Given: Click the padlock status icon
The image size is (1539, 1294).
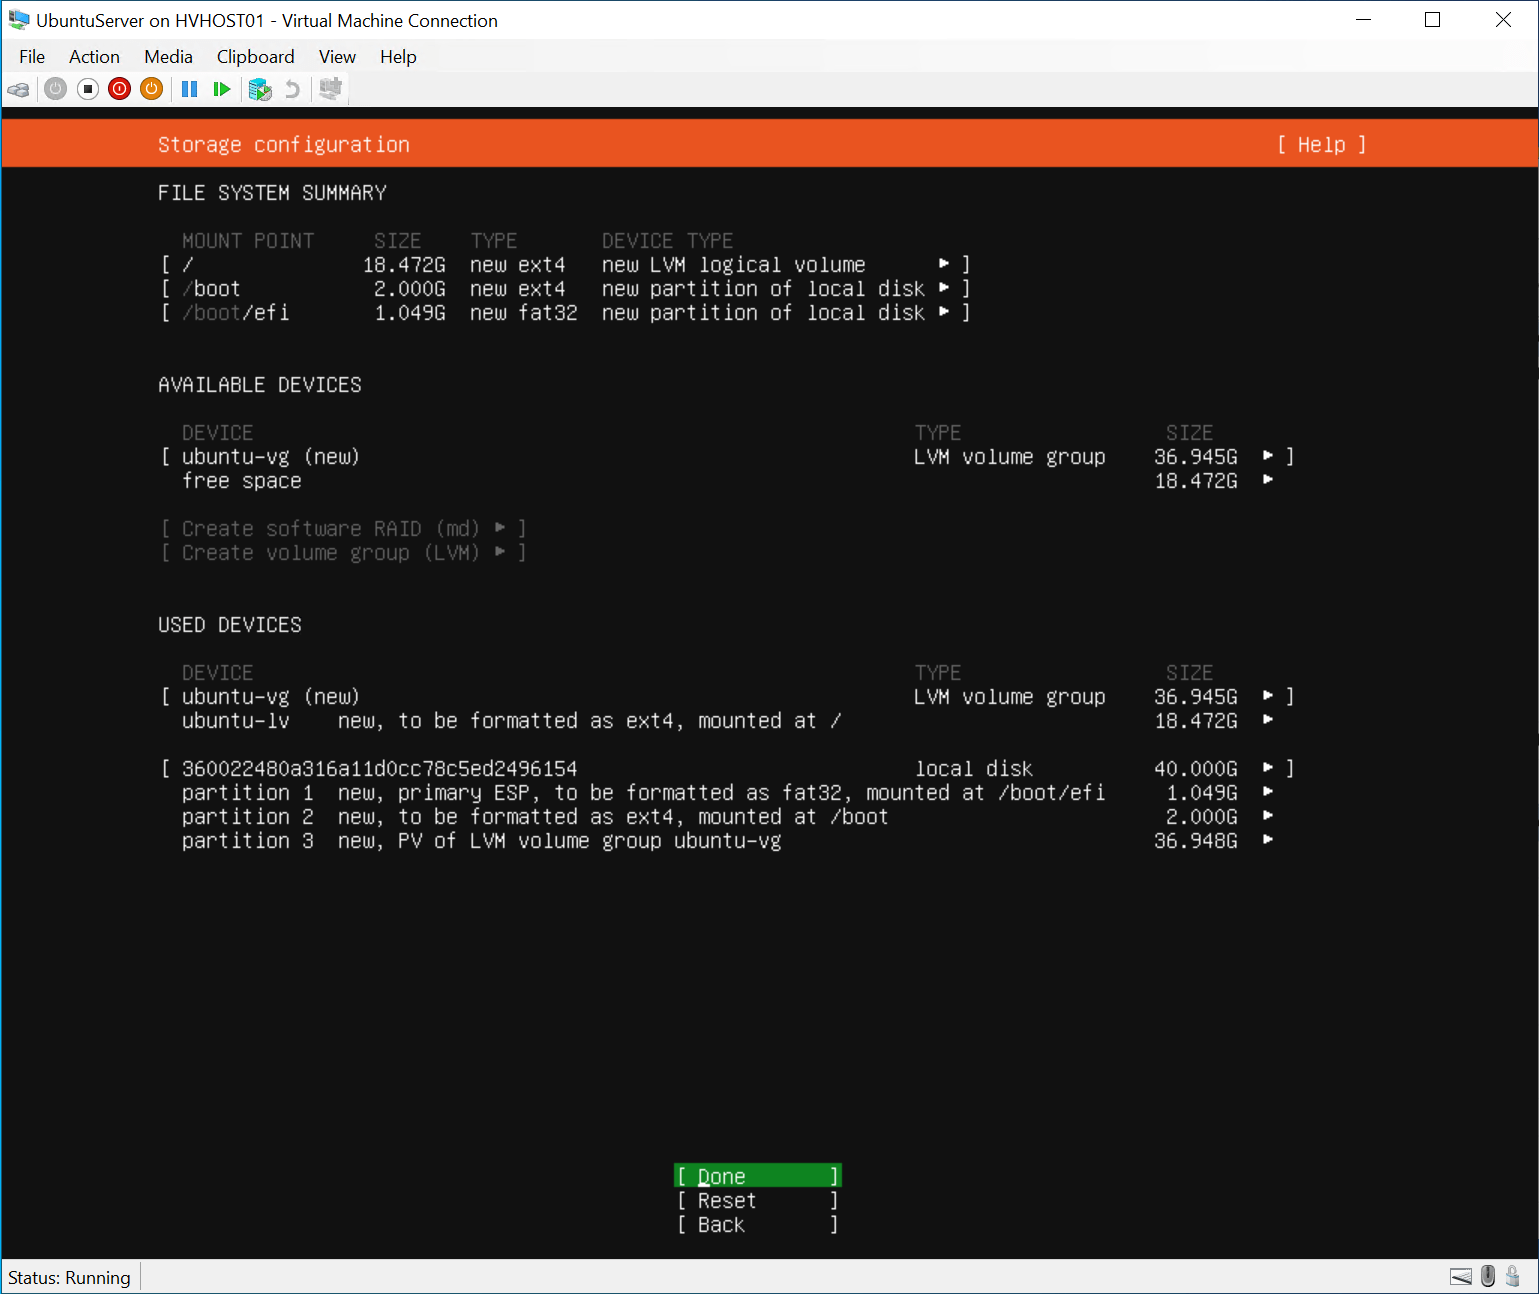Looking at the screenshot, I should click(1513, 1276).
